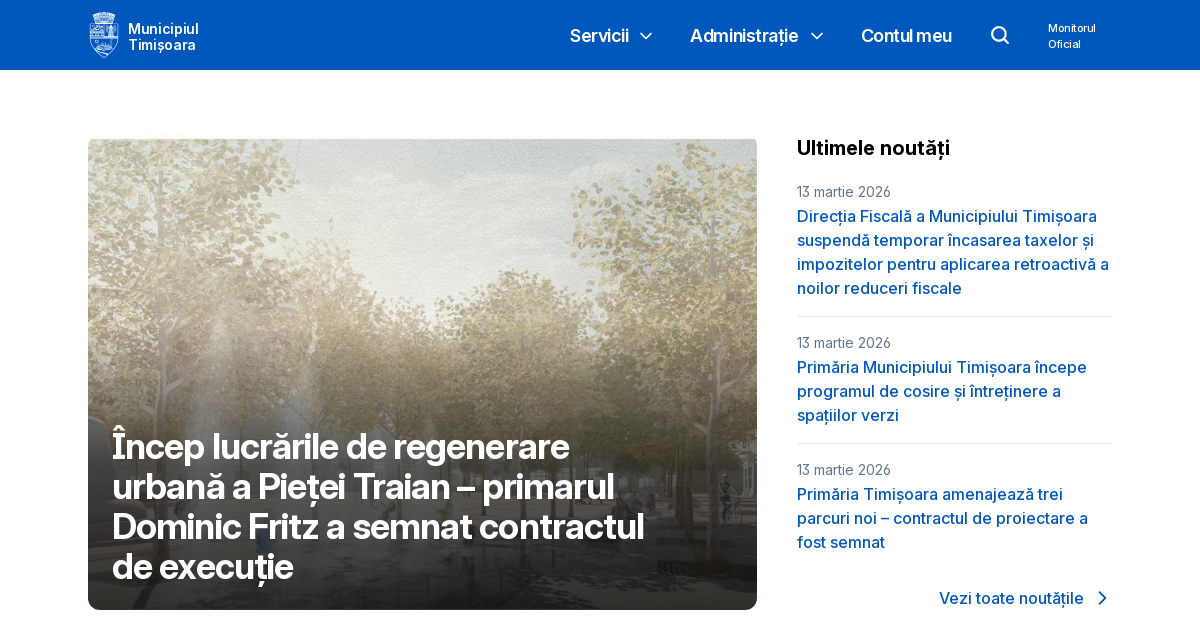Viewport: 1200px width, 630px height.
Task: Open the Monitorul Oficial link
Action: point(1071,36)
